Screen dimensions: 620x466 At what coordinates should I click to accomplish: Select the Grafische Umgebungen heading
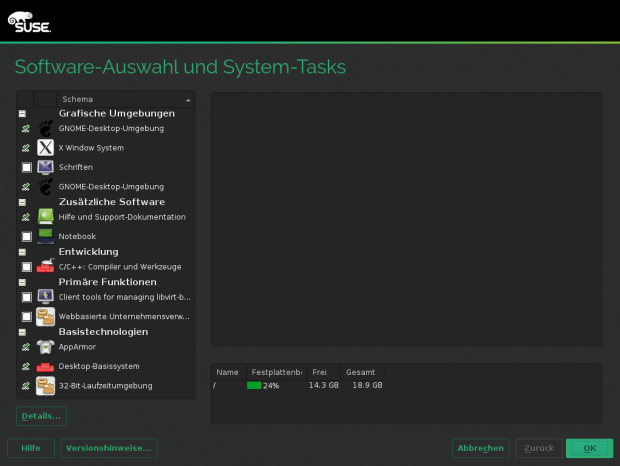click(x=117, y=113)
